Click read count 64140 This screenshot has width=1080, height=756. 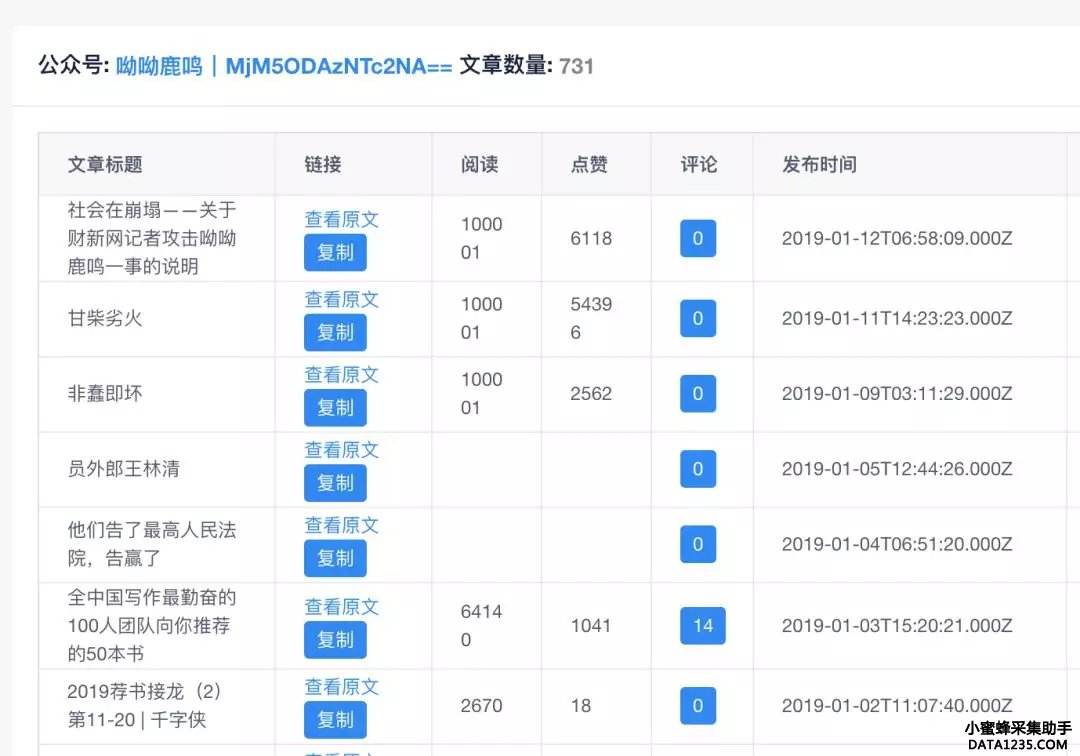tap(481, 626)
